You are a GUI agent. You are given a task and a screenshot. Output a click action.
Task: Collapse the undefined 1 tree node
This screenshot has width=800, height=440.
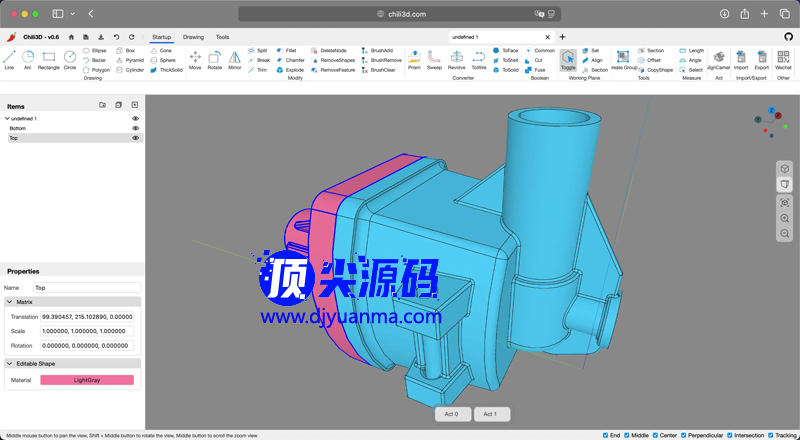(x=7, y=118)
